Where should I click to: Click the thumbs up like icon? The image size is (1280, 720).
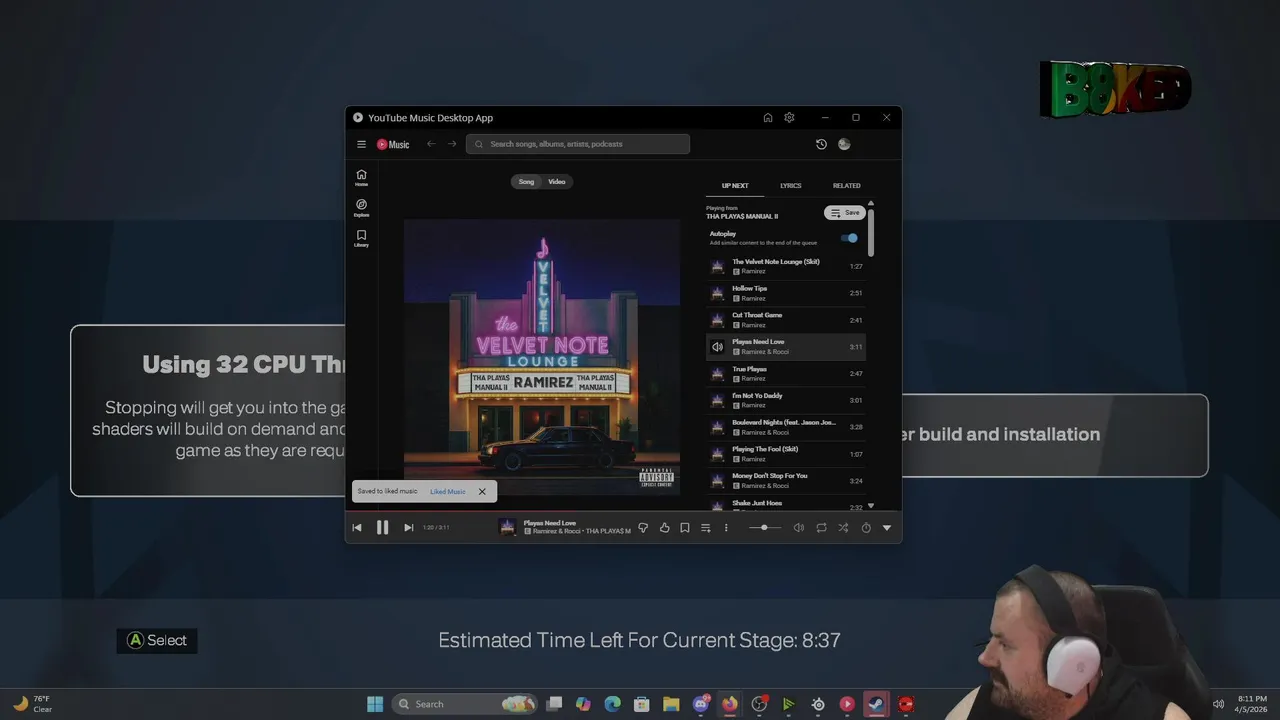(x=664, y=527)
